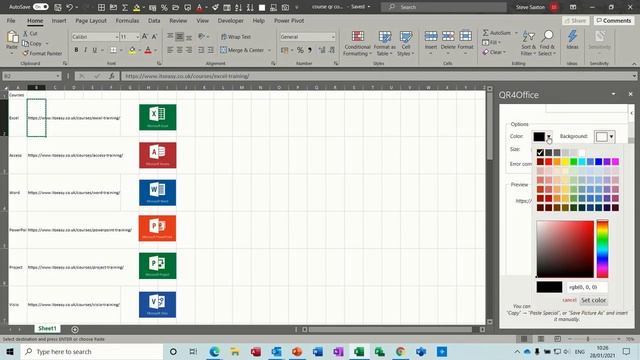Toggle Middle Align in Alignment group
640x360 pixels.
(180, 37)
